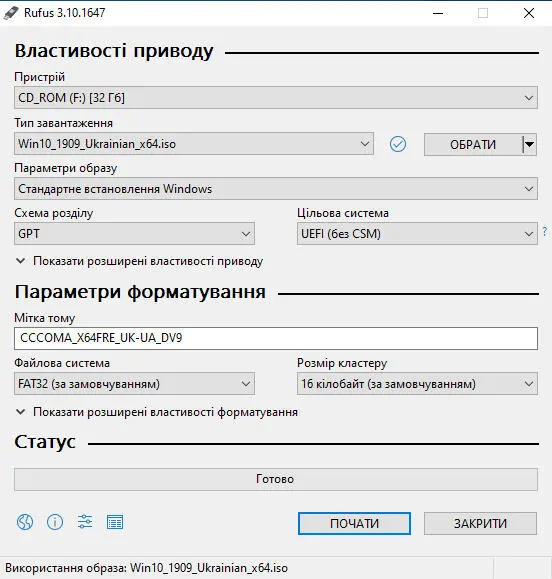Click the Розмір кластеру label
This screenshot has height=579, width=552.
(x=342, y=363)
